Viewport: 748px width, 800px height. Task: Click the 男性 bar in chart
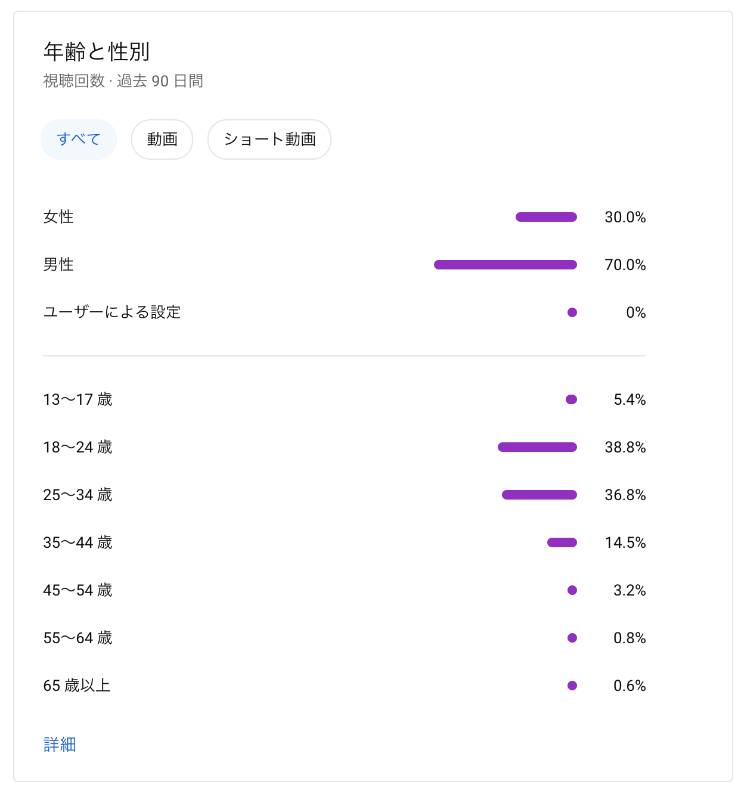[x=506, y=265]
